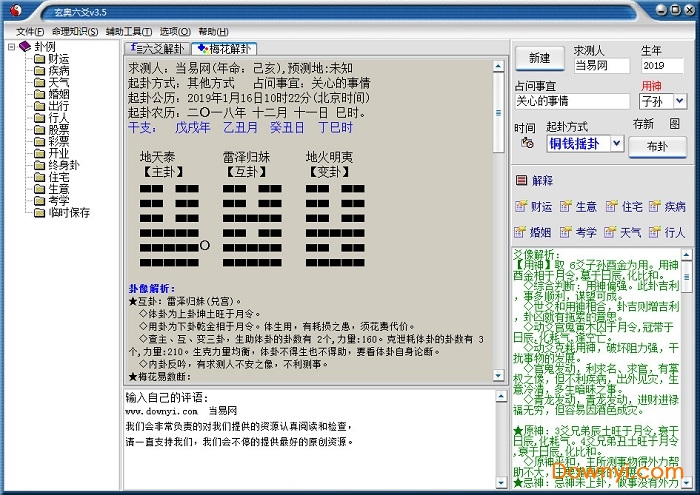Click the 新建 button
The image size is (700, 495).
coord(539,58)
